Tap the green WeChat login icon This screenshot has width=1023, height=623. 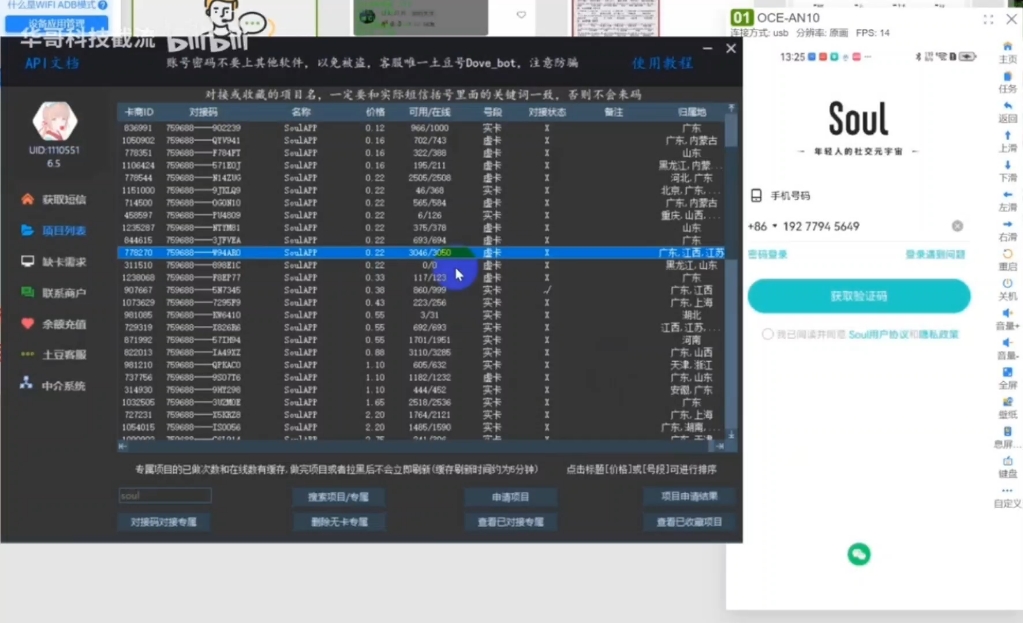tap(859, 554)
